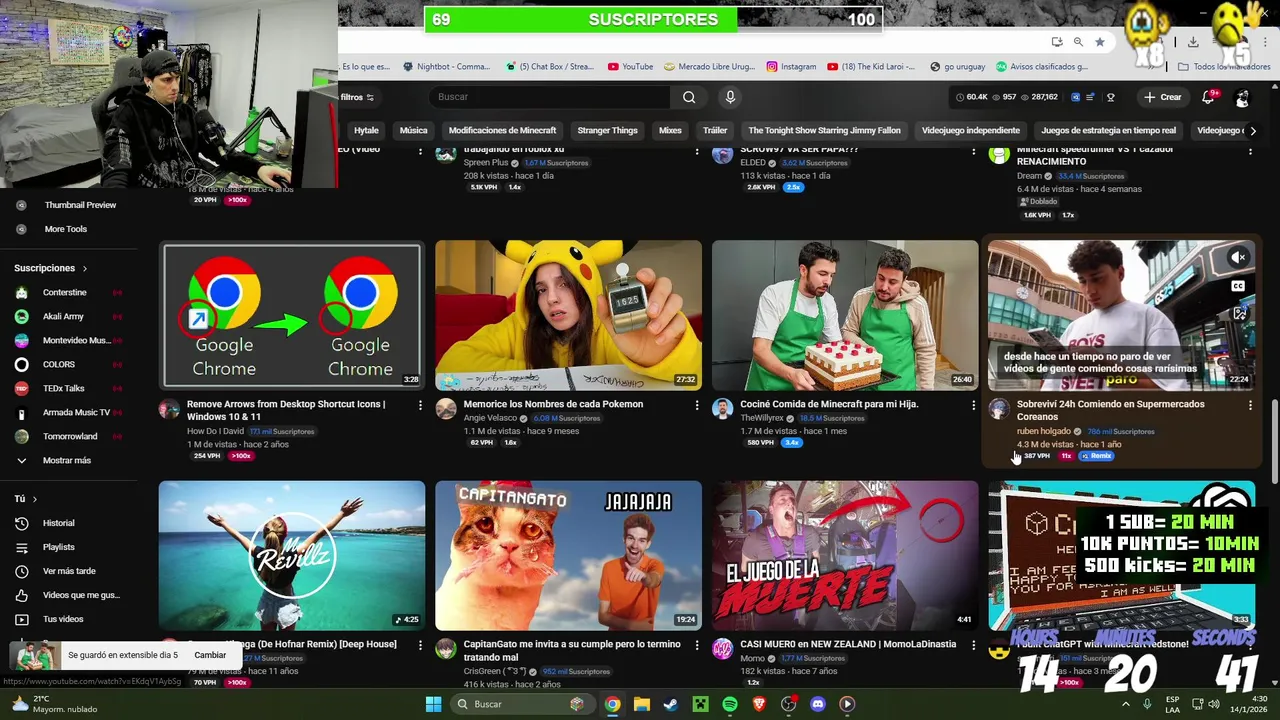This screenshot has width=1280, height=720.
Task: Open Todos los marcadores folder
Action: click(x=1224, y=67)
